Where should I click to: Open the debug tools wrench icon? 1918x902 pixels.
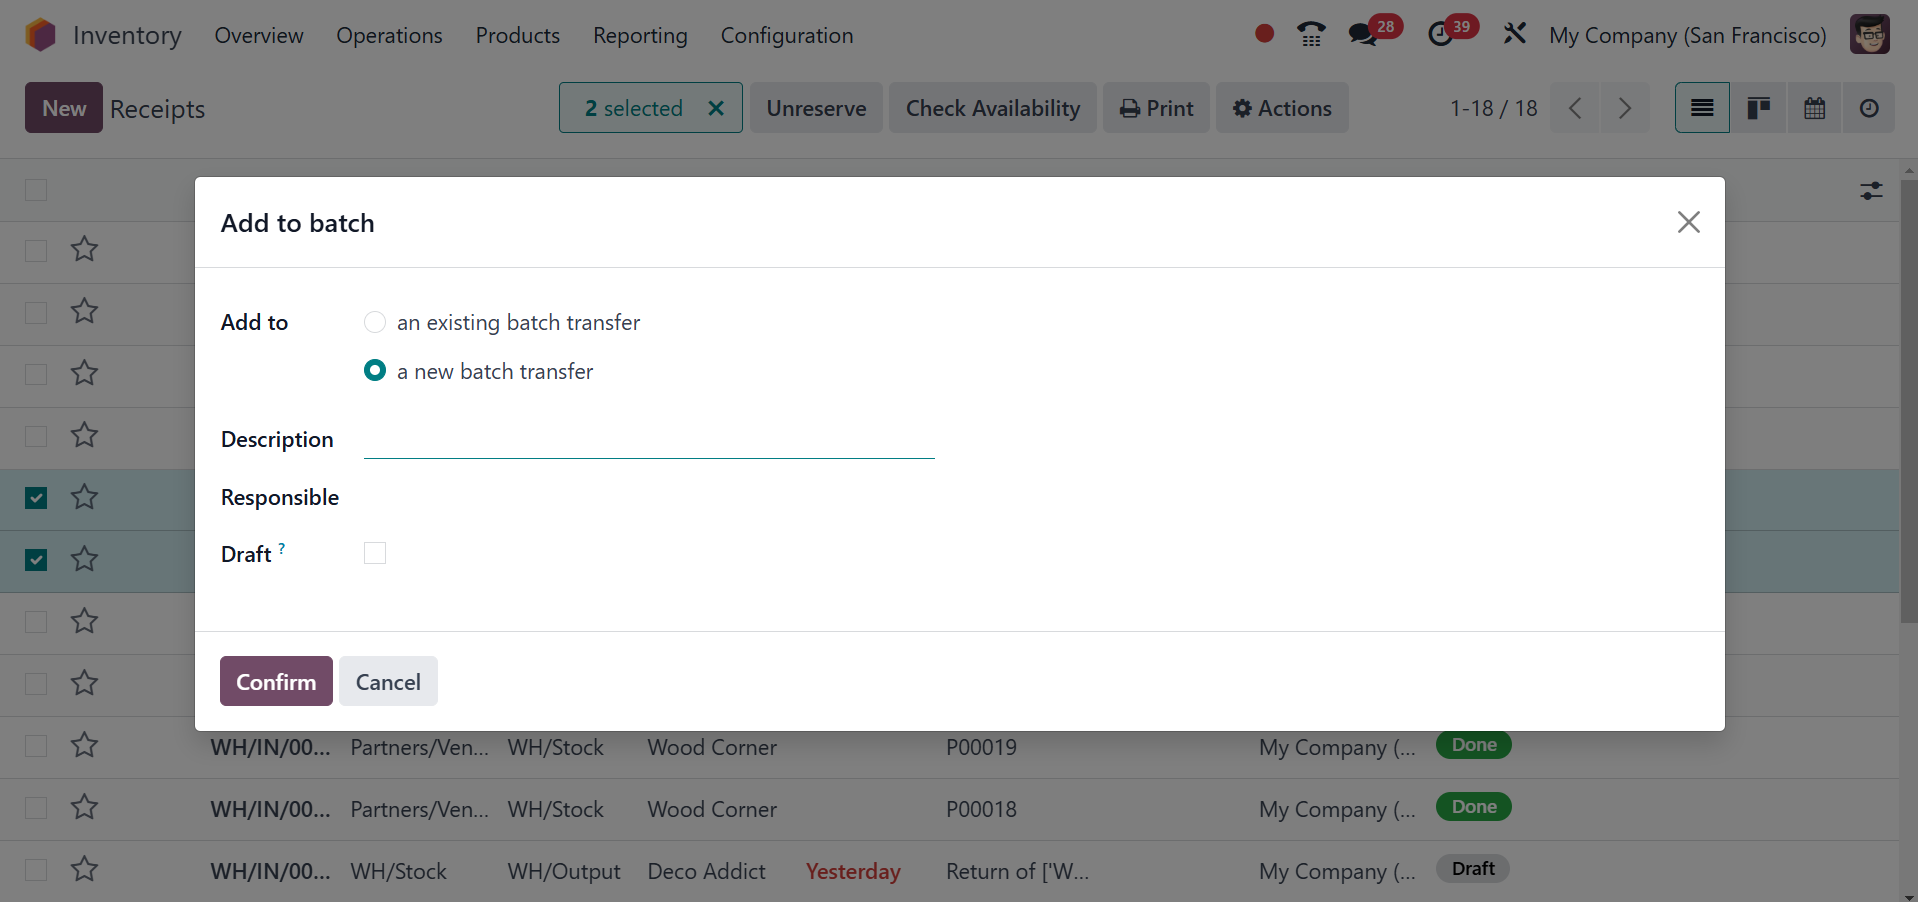pos(1515,34)
